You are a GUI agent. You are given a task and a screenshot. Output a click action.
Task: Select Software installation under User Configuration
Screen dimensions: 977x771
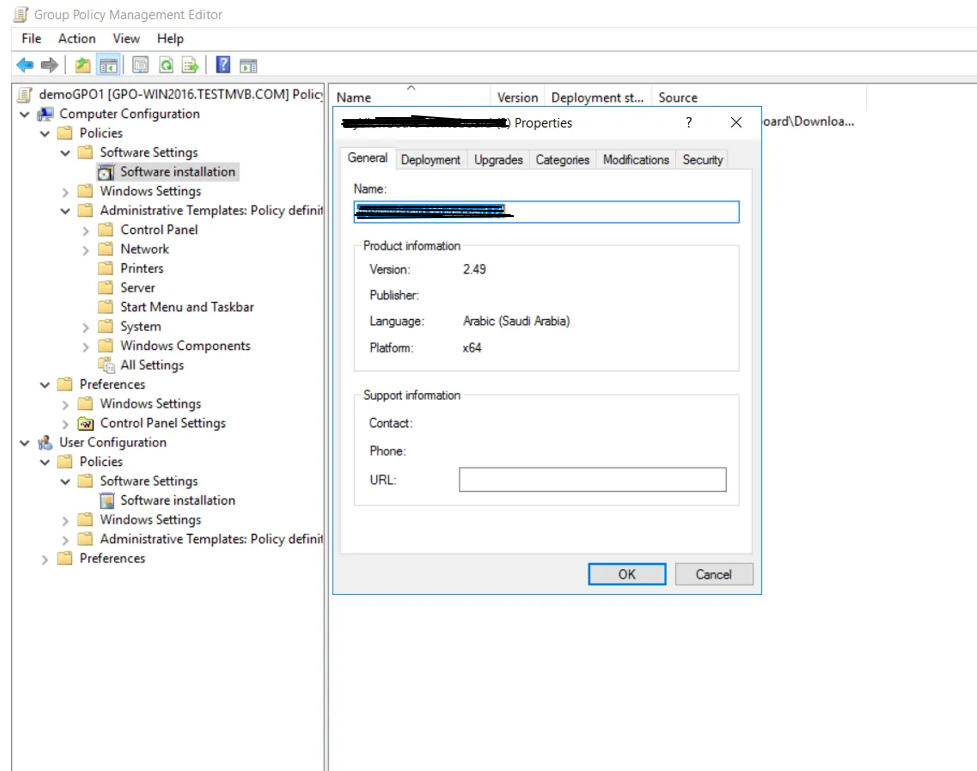pyautogui.click(x=177, y=500)
